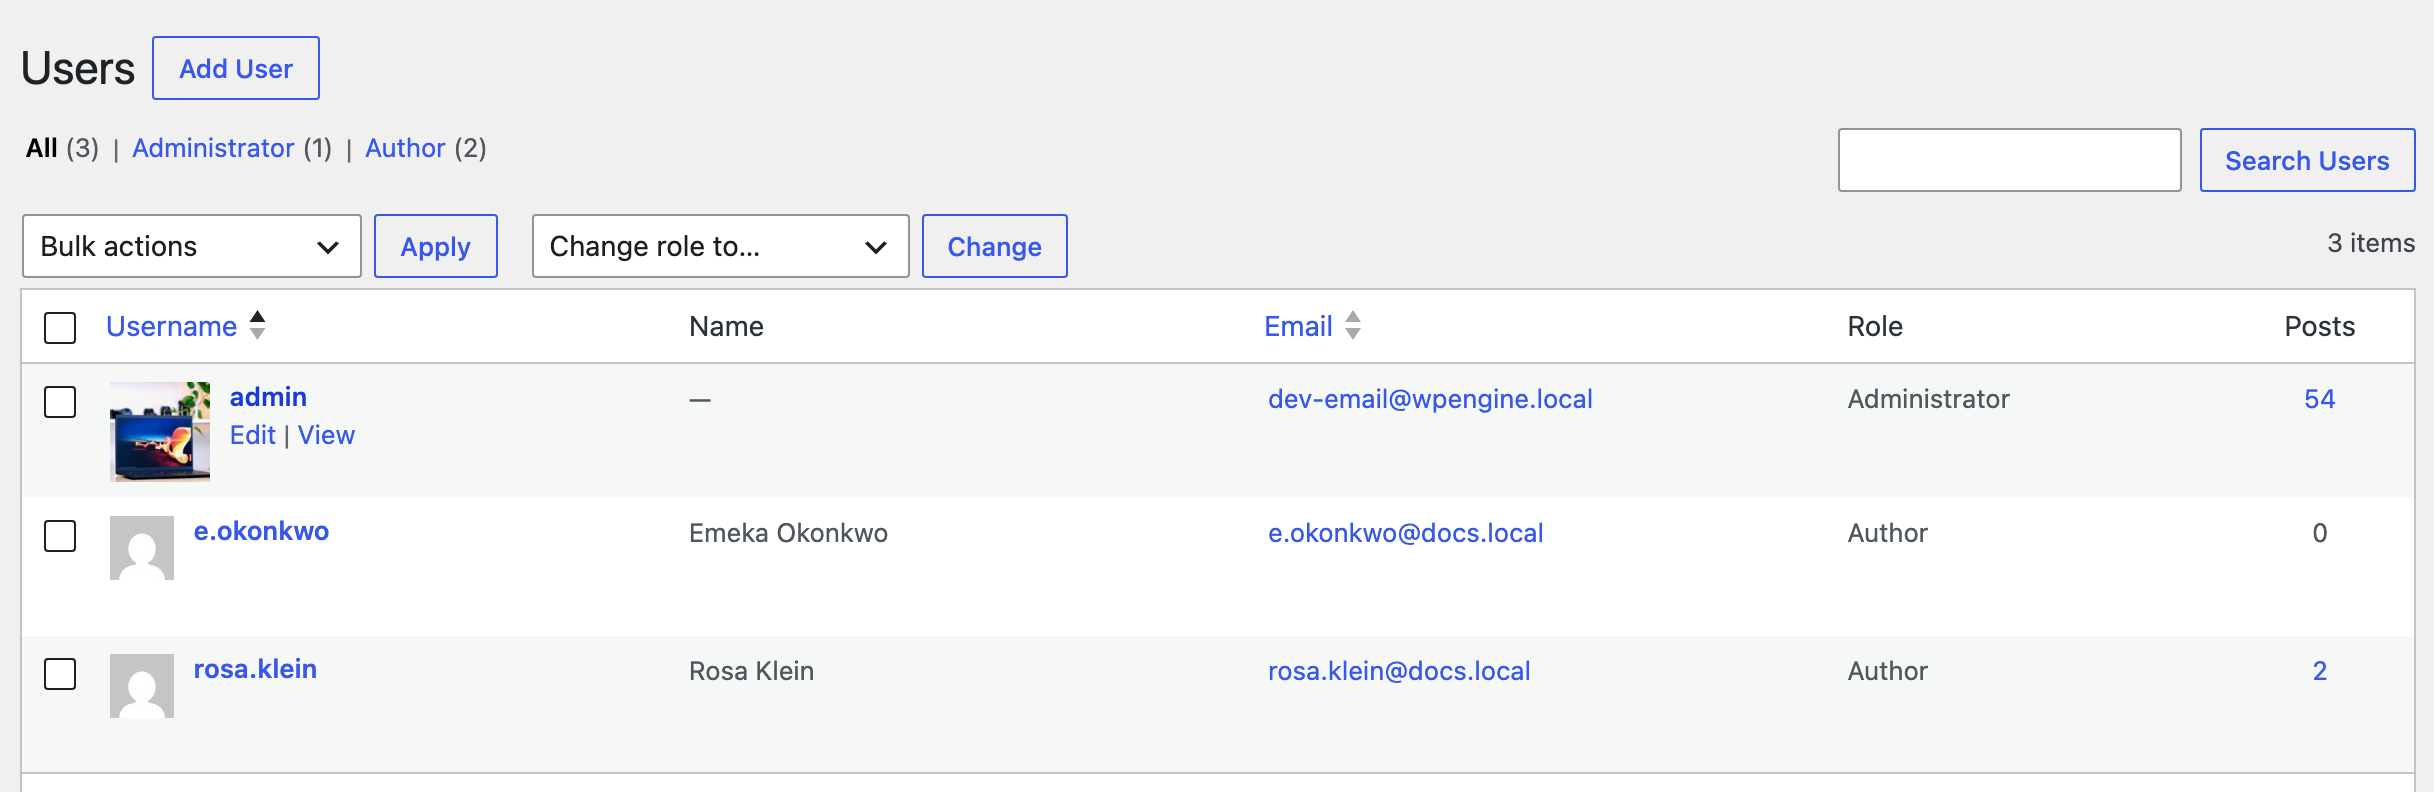Check the rosa.klein row checkbox
Viewport: 2434px width, 792px height.
click(60, 674)
